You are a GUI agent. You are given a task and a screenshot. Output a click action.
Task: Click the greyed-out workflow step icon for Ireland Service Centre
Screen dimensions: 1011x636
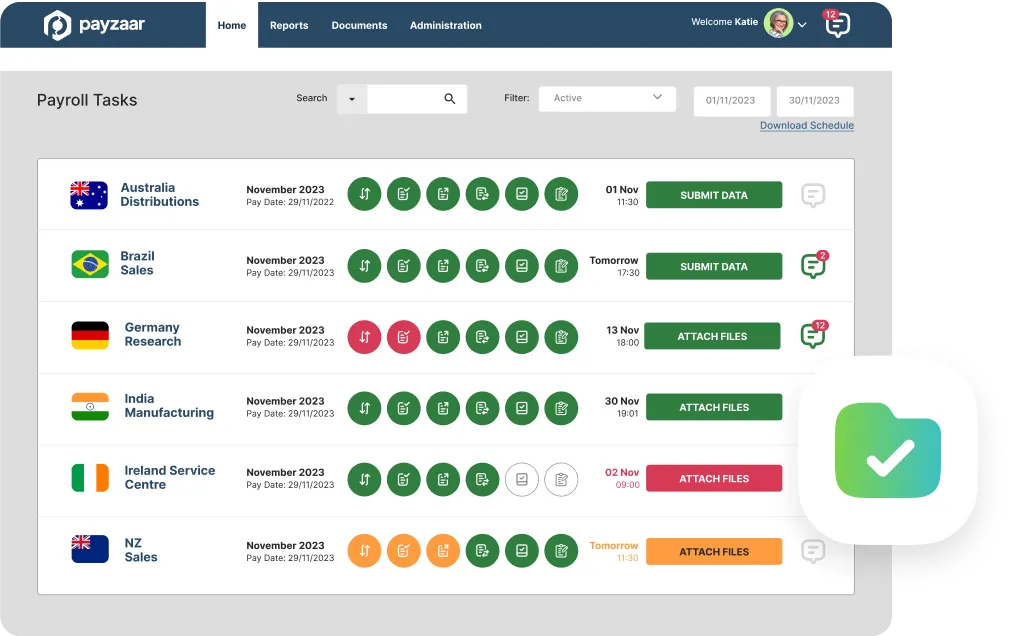pos(522,479)
